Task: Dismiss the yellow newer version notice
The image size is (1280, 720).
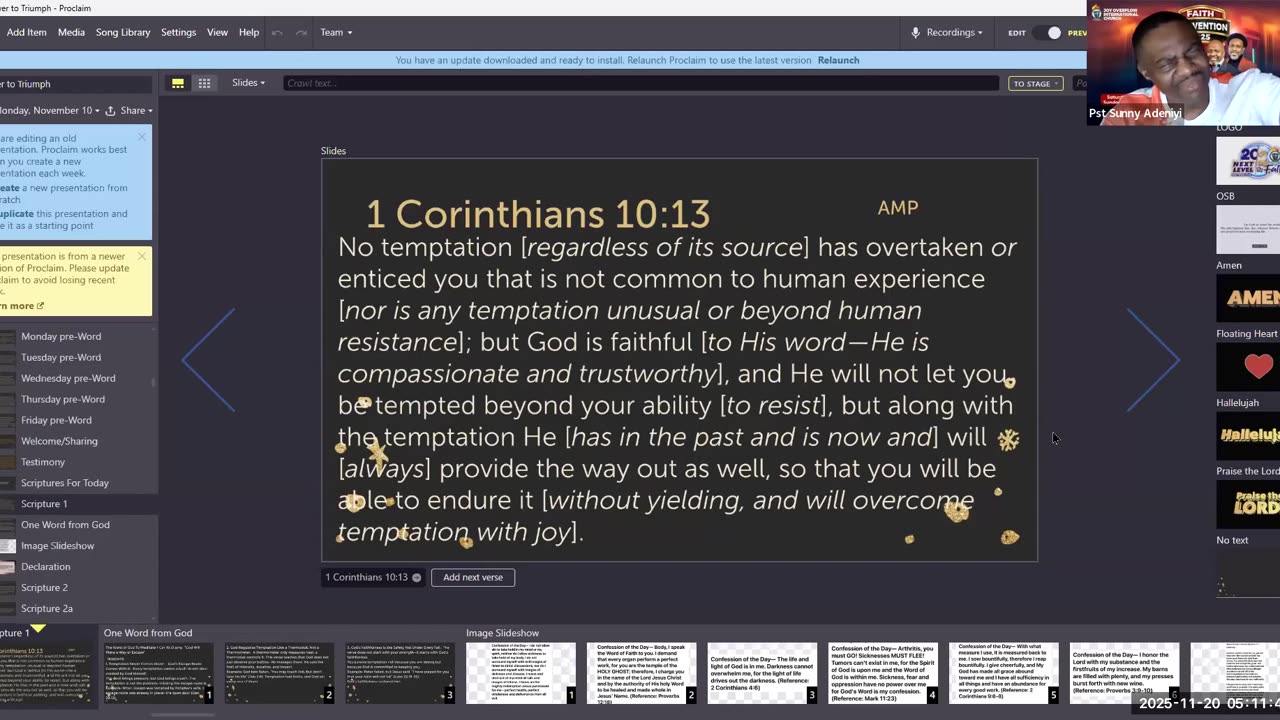Action: click(x=142, y=256)
